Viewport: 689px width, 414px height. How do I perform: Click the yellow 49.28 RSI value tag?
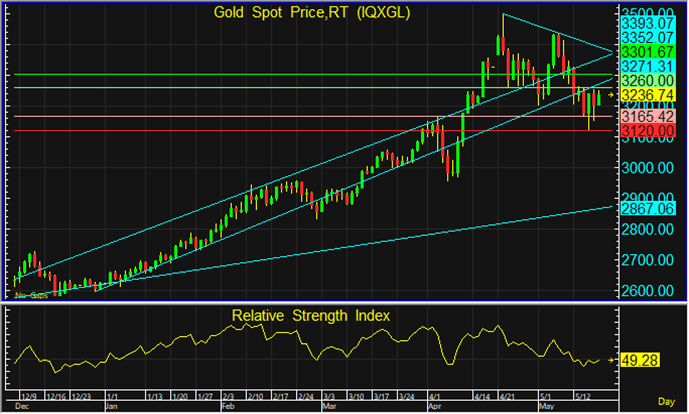[x=638, y=359]
